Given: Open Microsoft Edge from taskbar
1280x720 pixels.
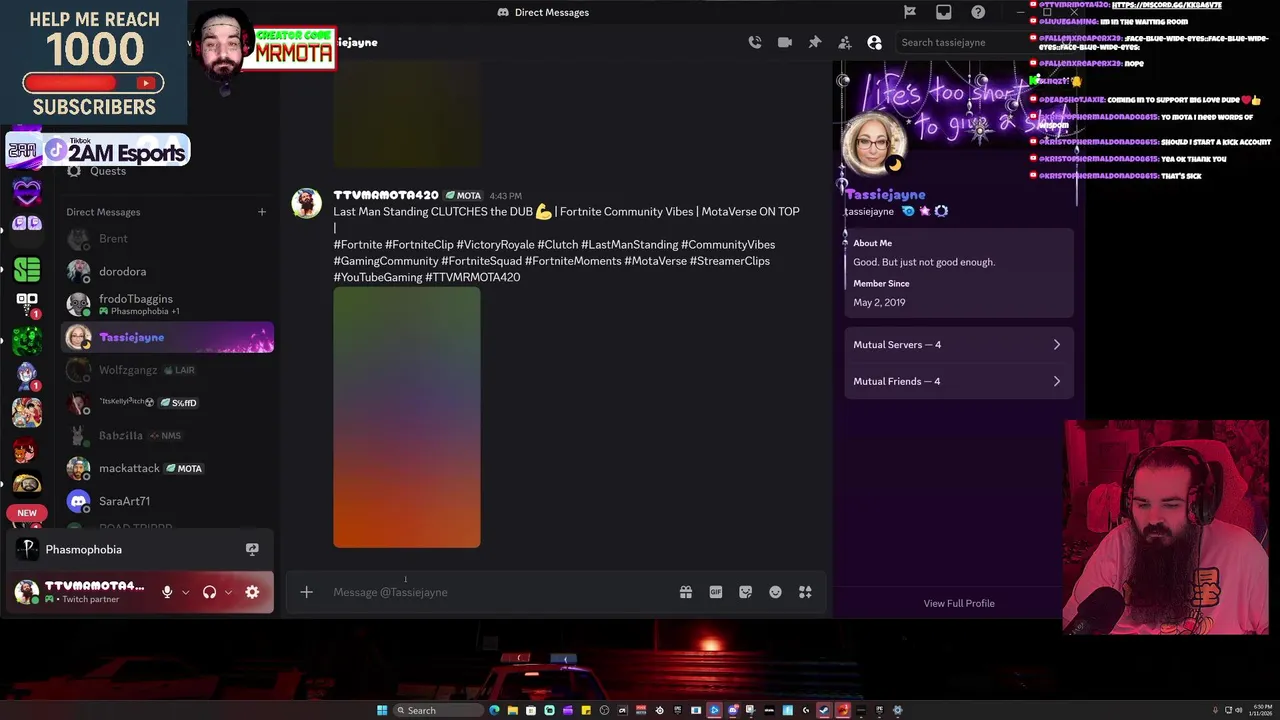Looking at the screenshot, I should (x=494, y=711).
